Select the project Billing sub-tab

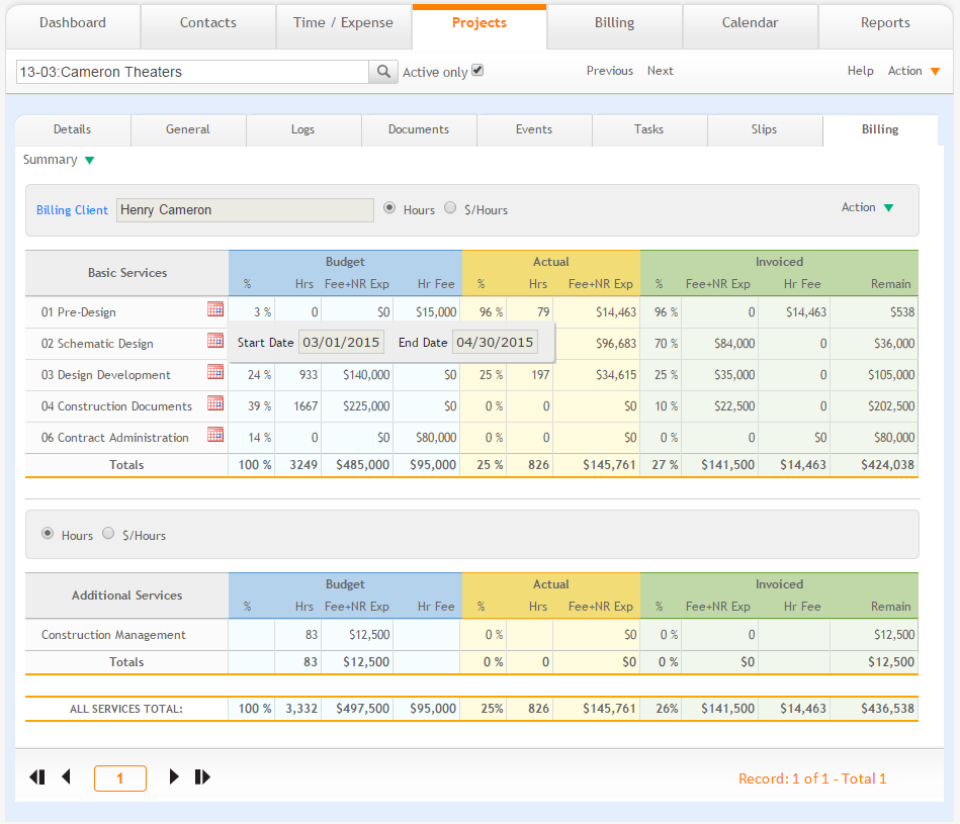pyautogui.click(x=880, y=130)
